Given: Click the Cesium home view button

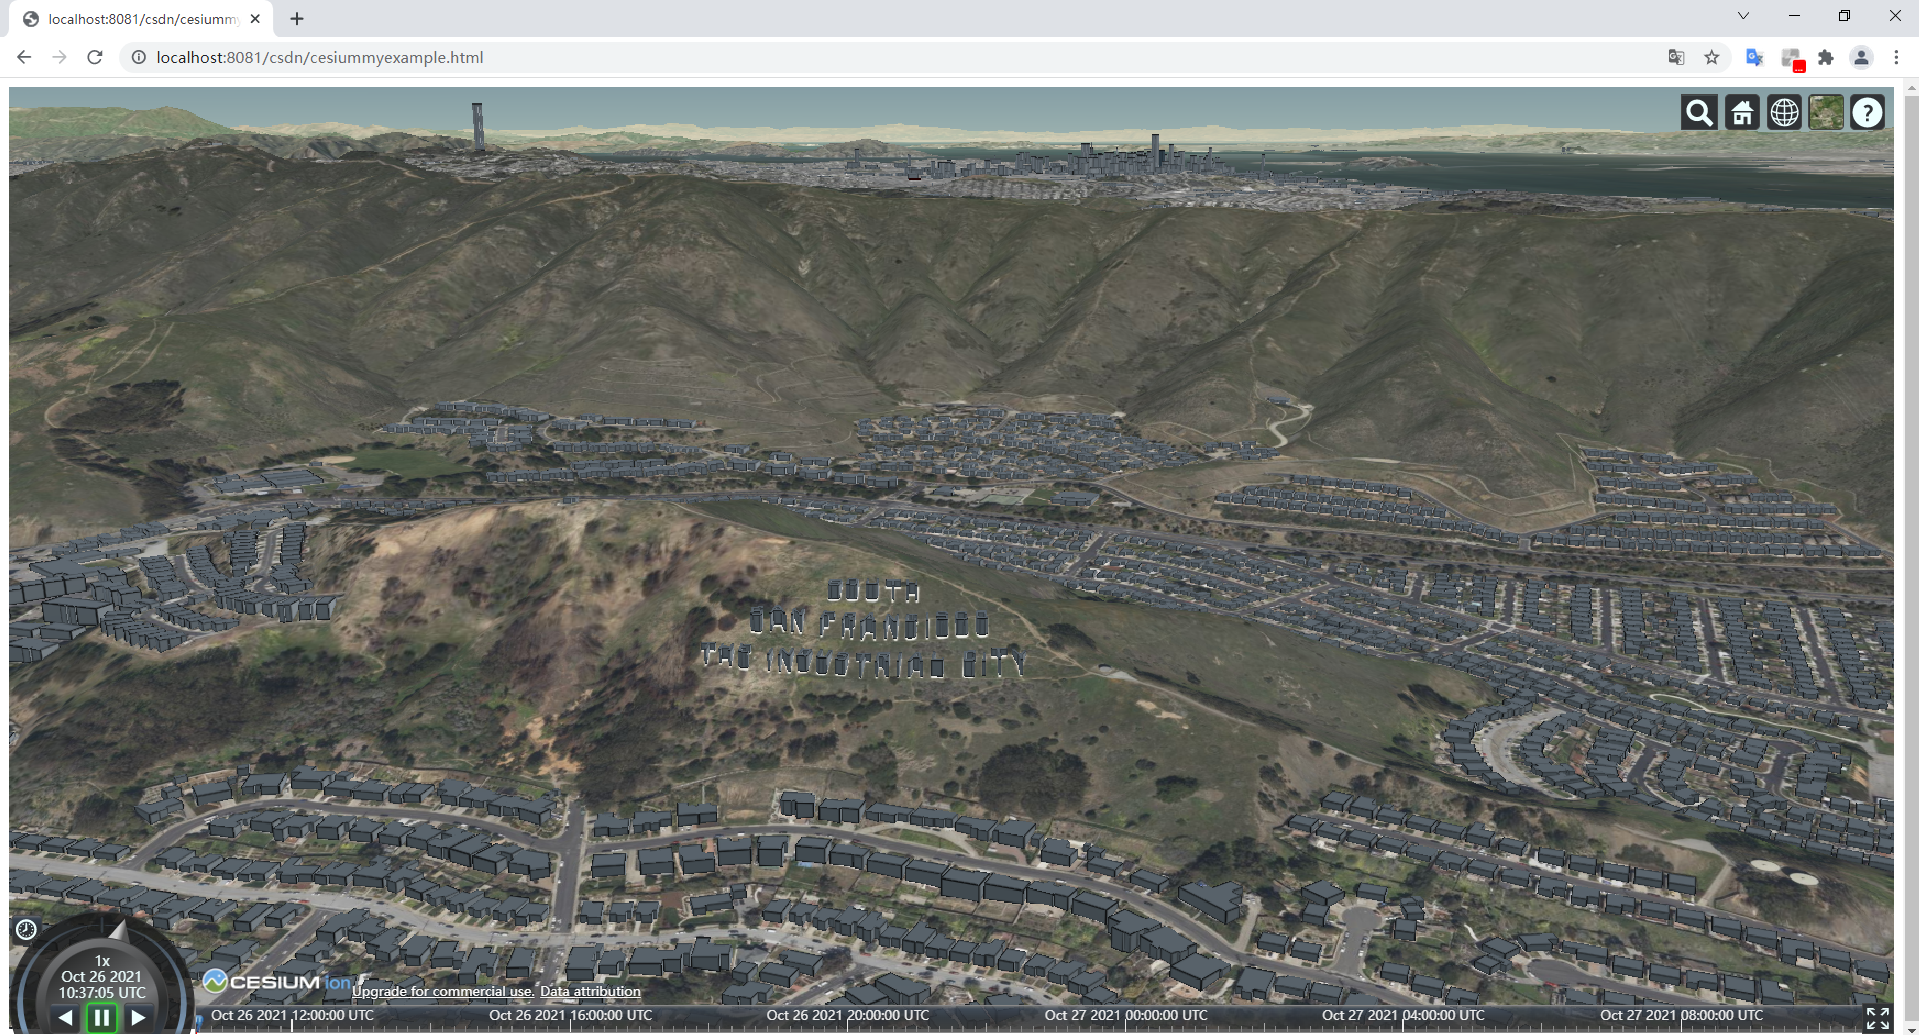Looking at the screenshot, I should coord(1742,113).
